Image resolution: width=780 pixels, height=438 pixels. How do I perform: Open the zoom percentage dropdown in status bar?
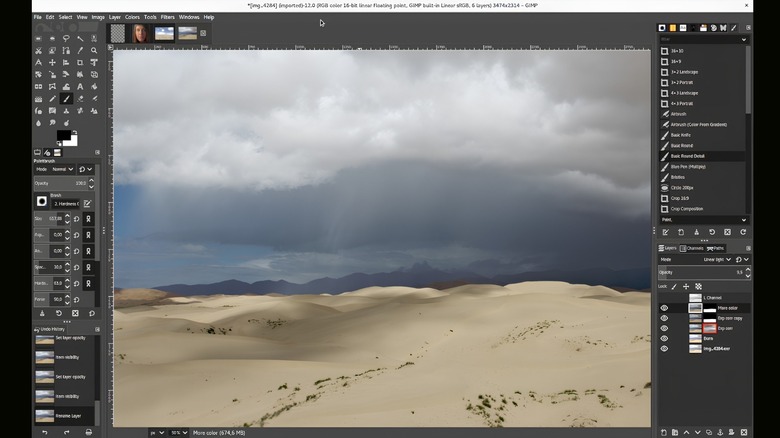[179, 433]
